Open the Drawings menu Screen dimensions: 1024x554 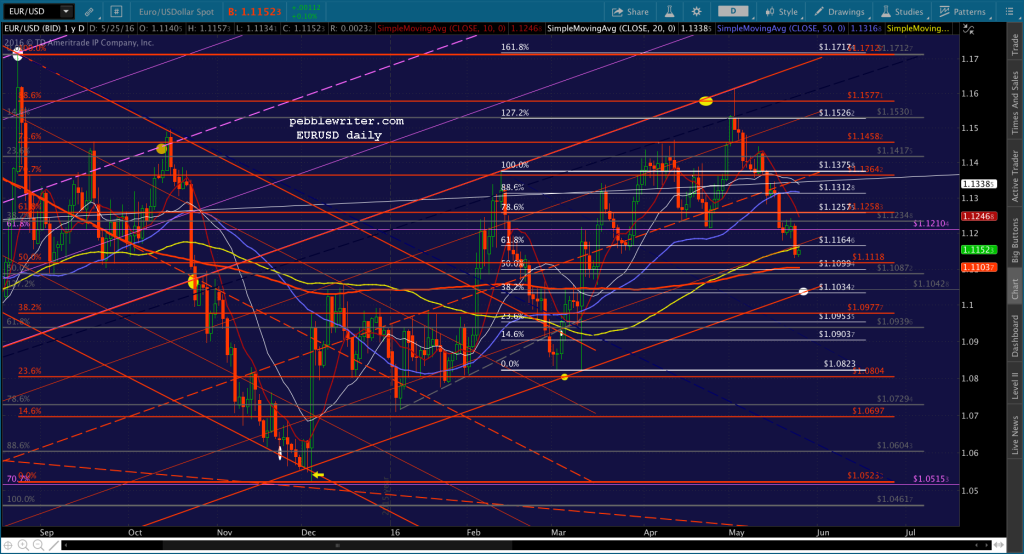(x=839, y=12)
